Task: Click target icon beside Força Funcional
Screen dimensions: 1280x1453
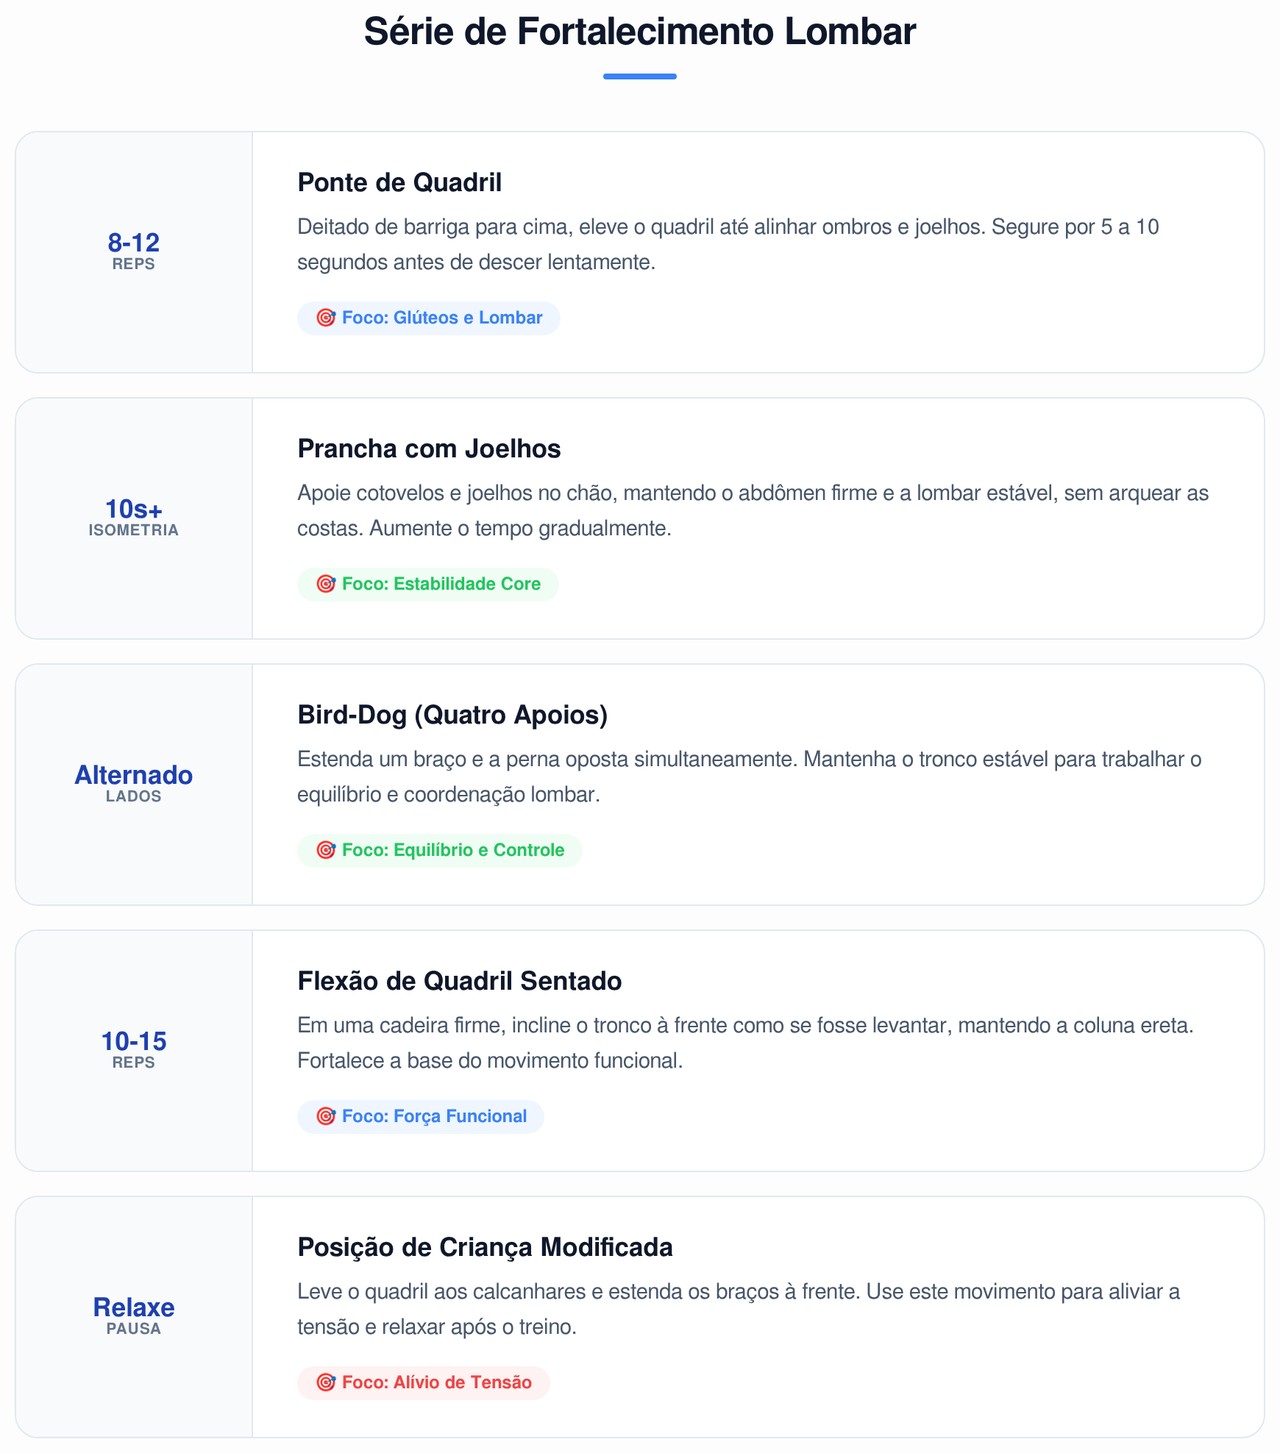Action: tap(325, 1116)
